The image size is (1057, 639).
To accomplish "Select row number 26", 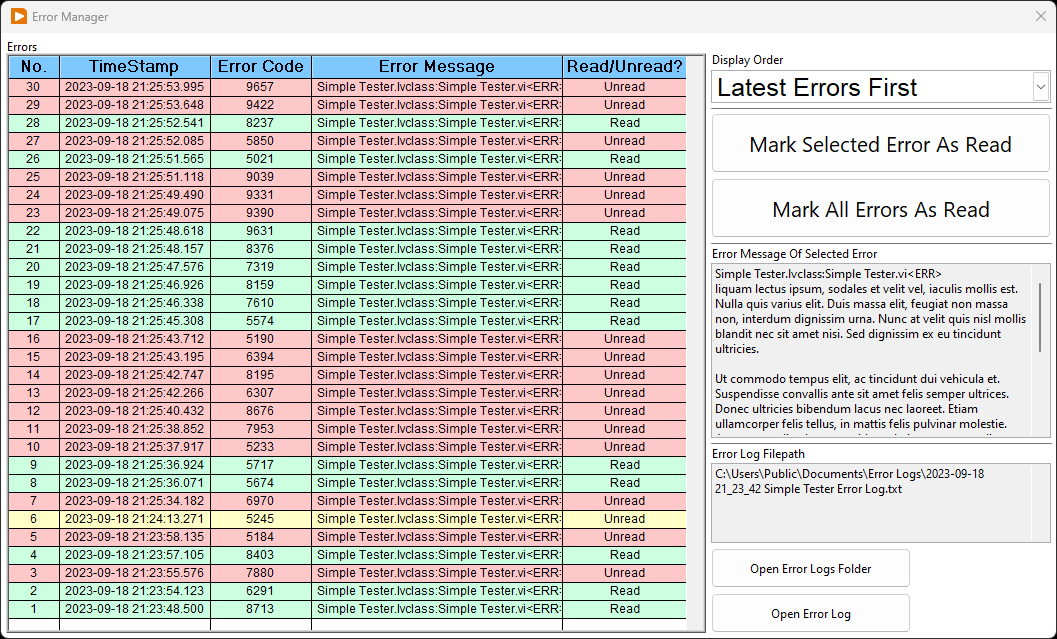I will [34, 159].
